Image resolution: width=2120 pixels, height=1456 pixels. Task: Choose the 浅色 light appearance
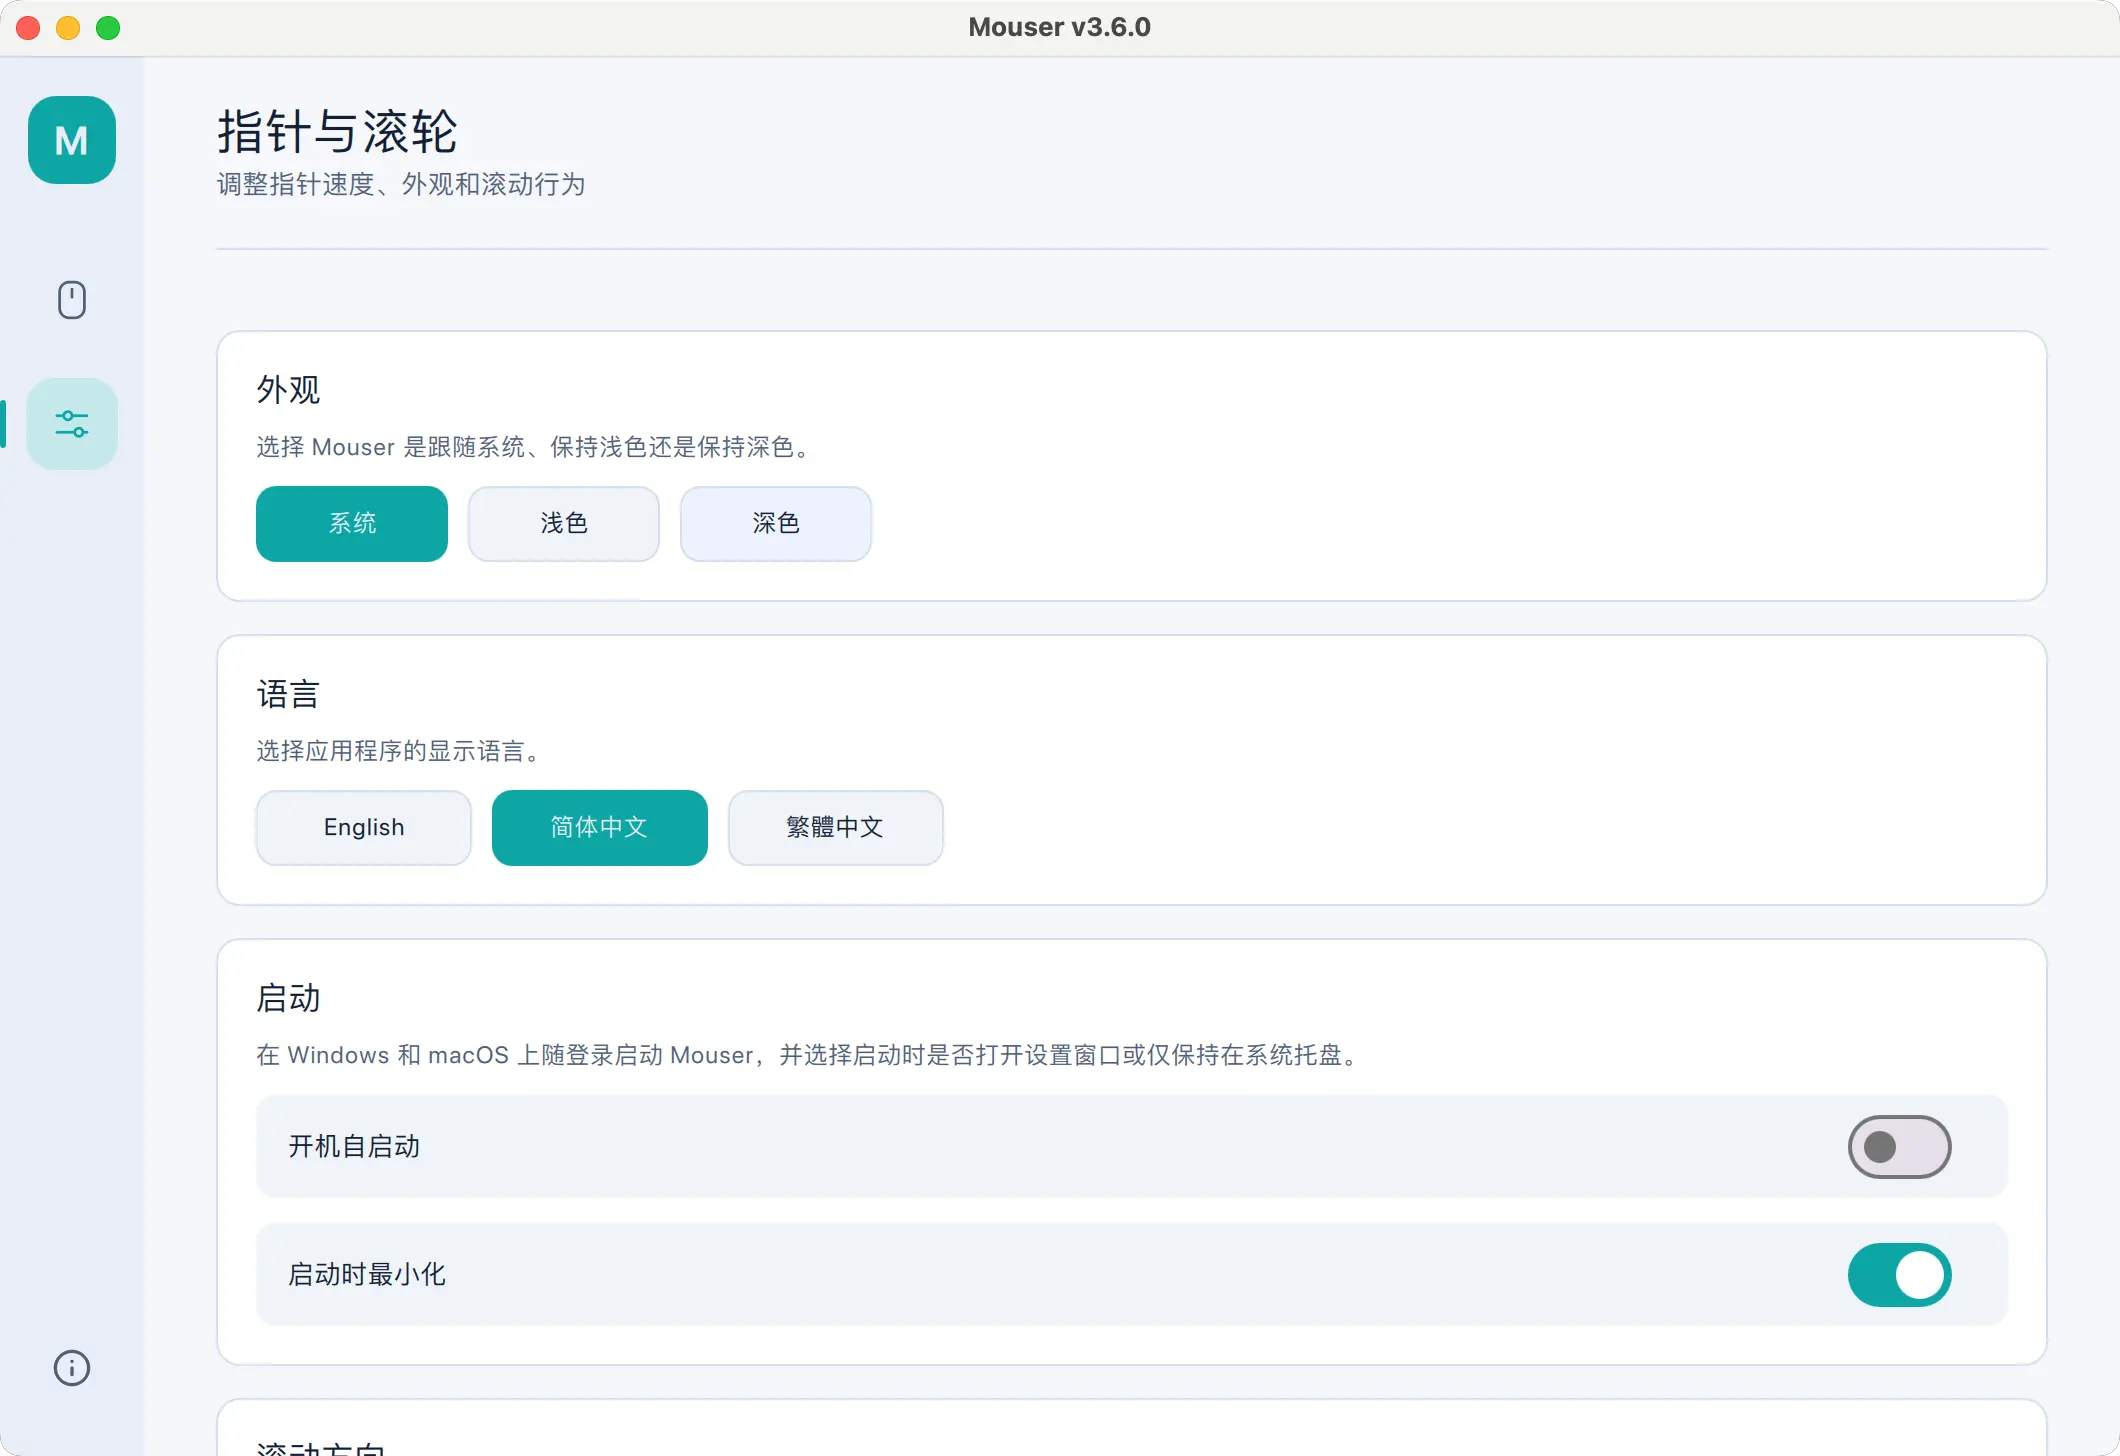(x=564, y=524)
